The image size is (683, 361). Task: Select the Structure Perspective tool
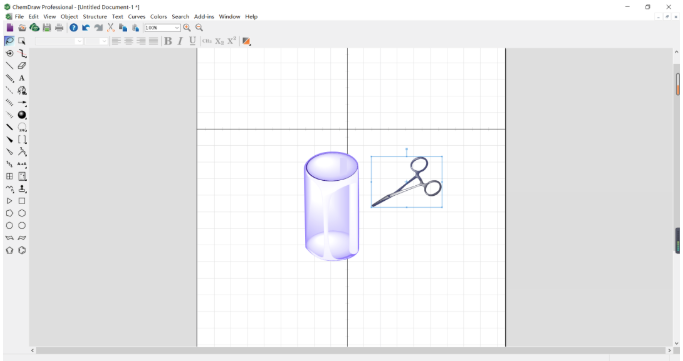coord(9,54)
